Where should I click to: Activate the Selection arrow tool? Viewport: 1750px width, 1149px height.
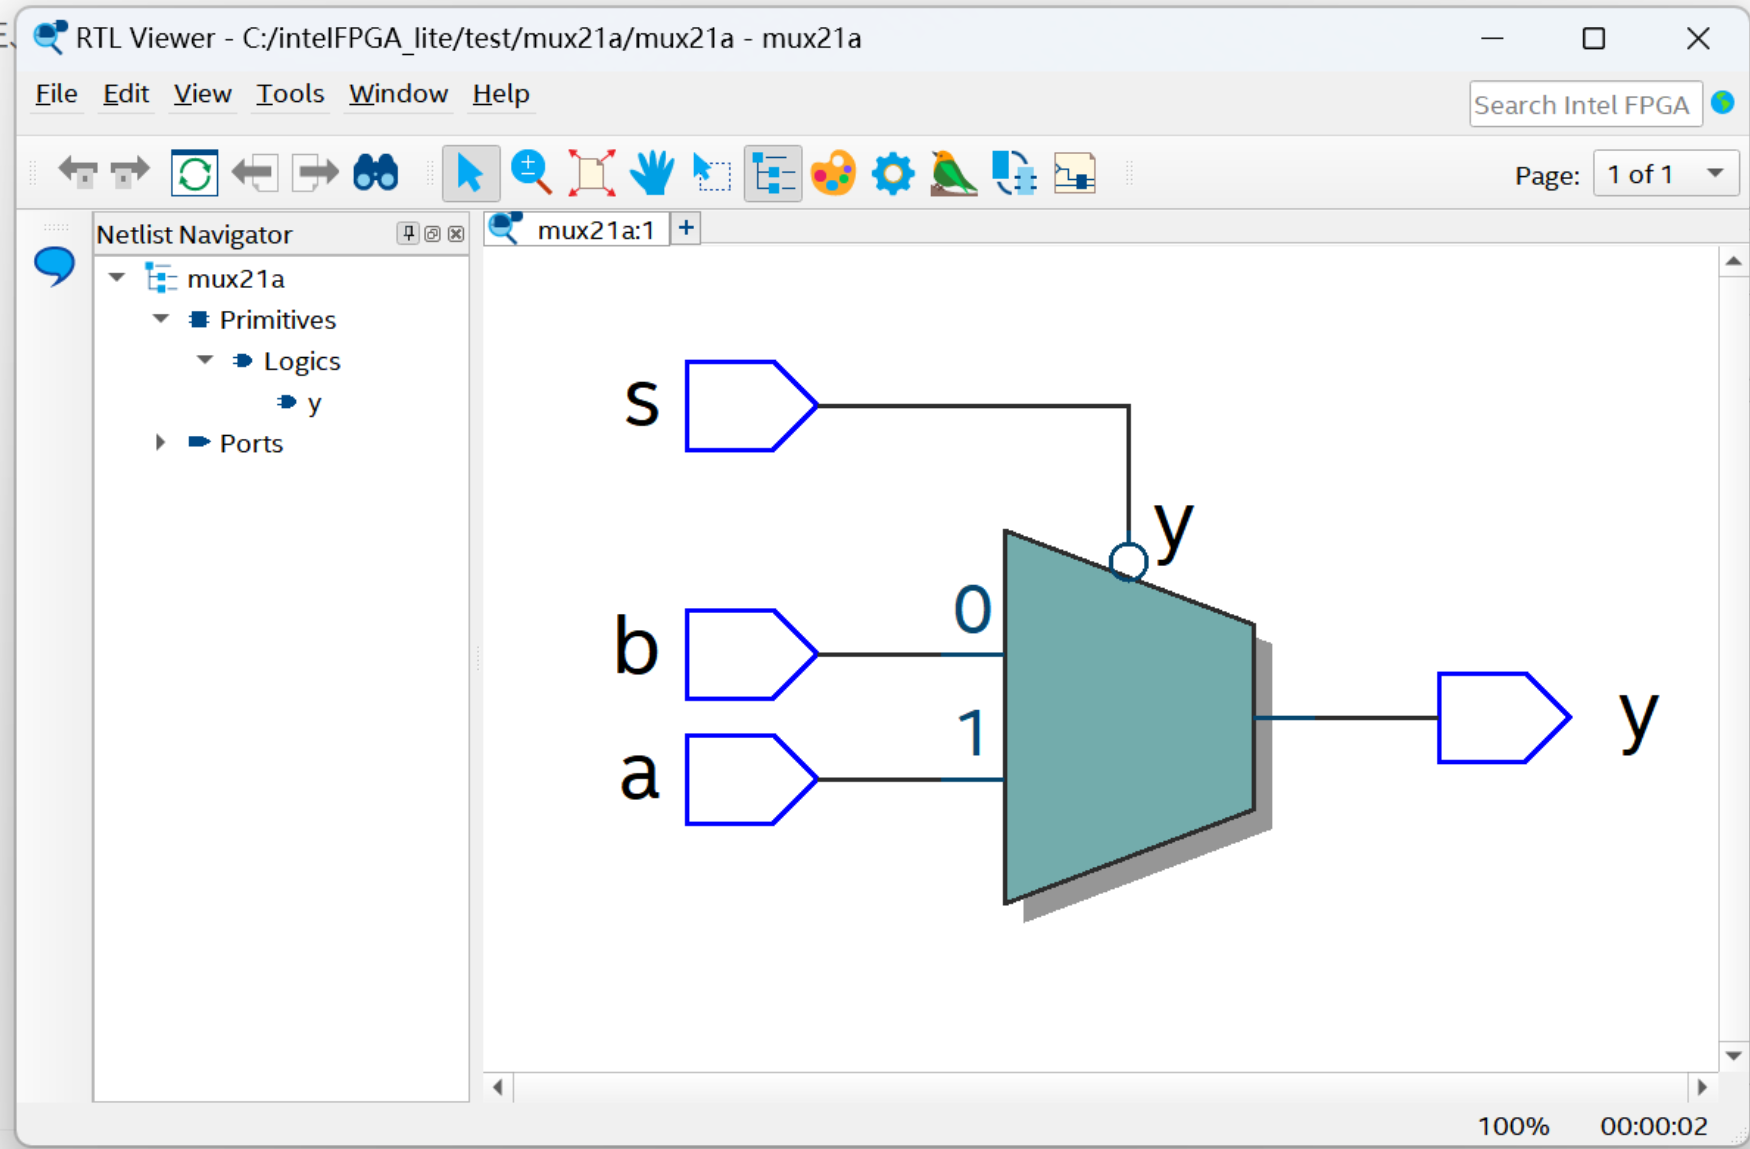pyautogui.click(x=470, y=173)
